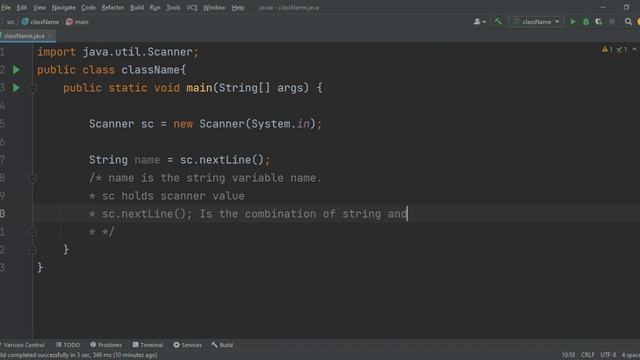Click the build completed status message
The image size is (640, 360).
79,355
